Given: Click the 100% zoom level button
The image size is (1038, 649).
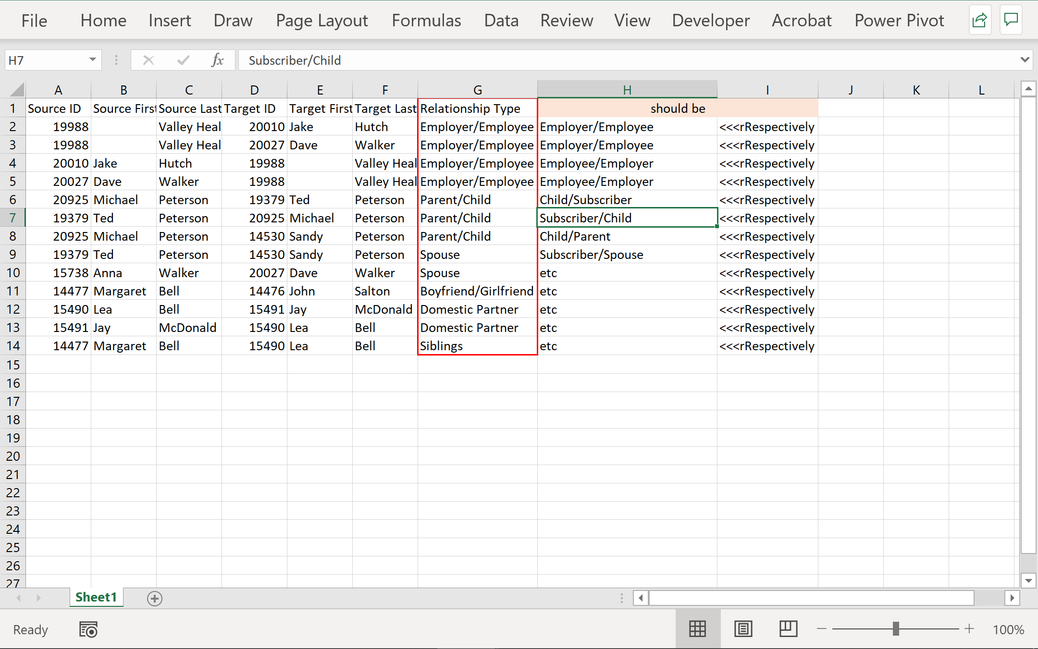Looking at the screenshot, I should point(1008,629).
